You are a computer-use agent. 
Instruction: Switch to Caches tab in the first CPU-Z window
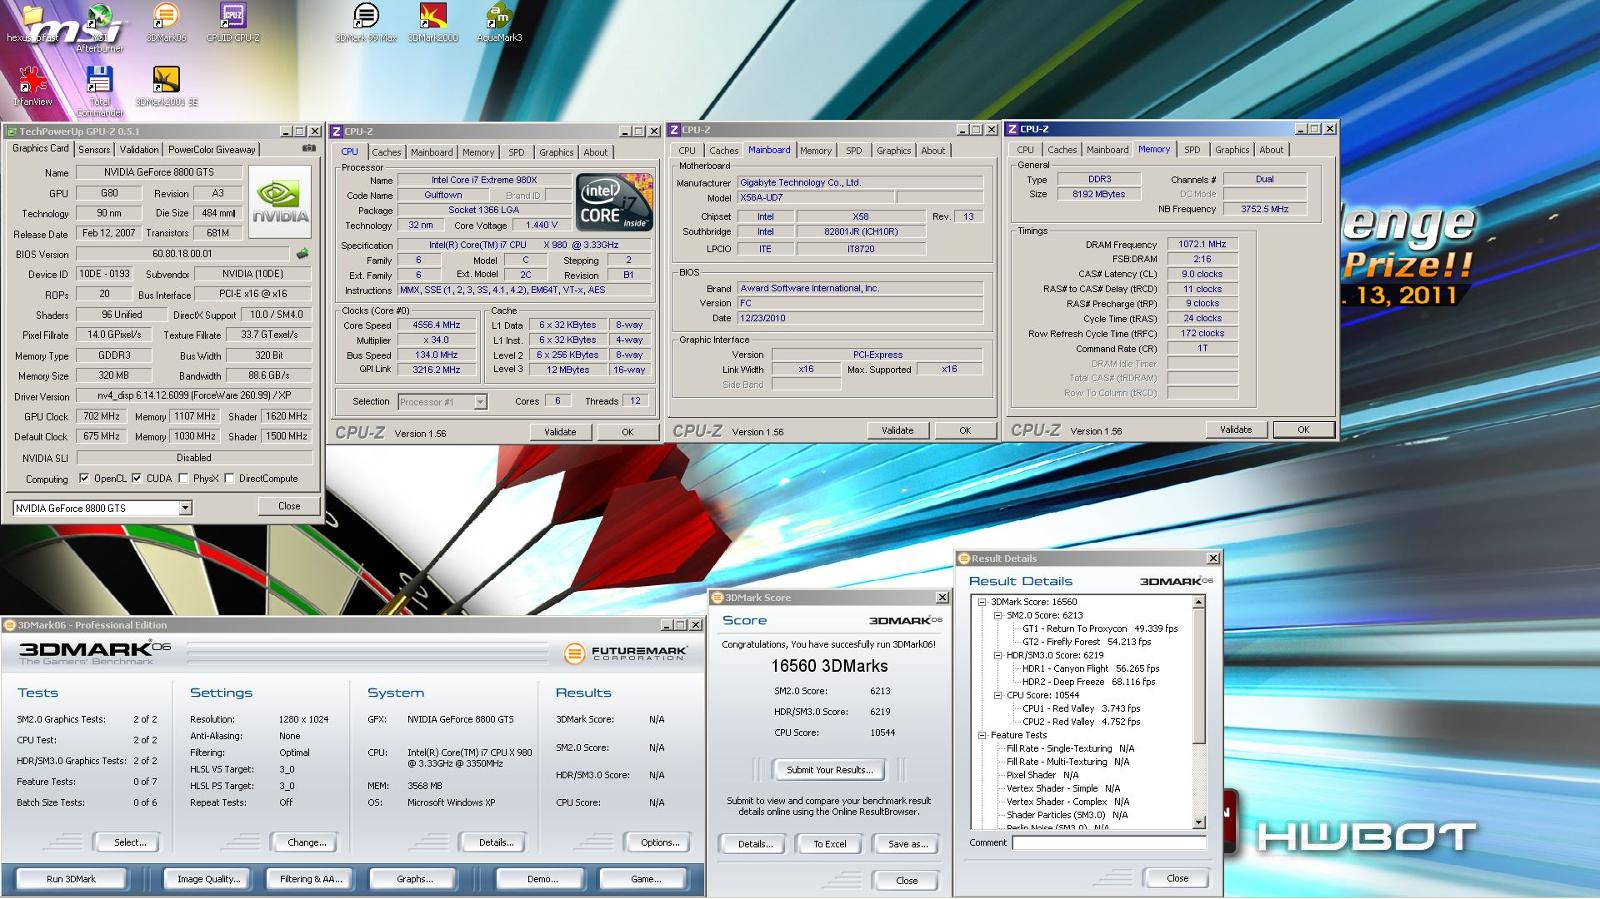[x=386, y=152]
